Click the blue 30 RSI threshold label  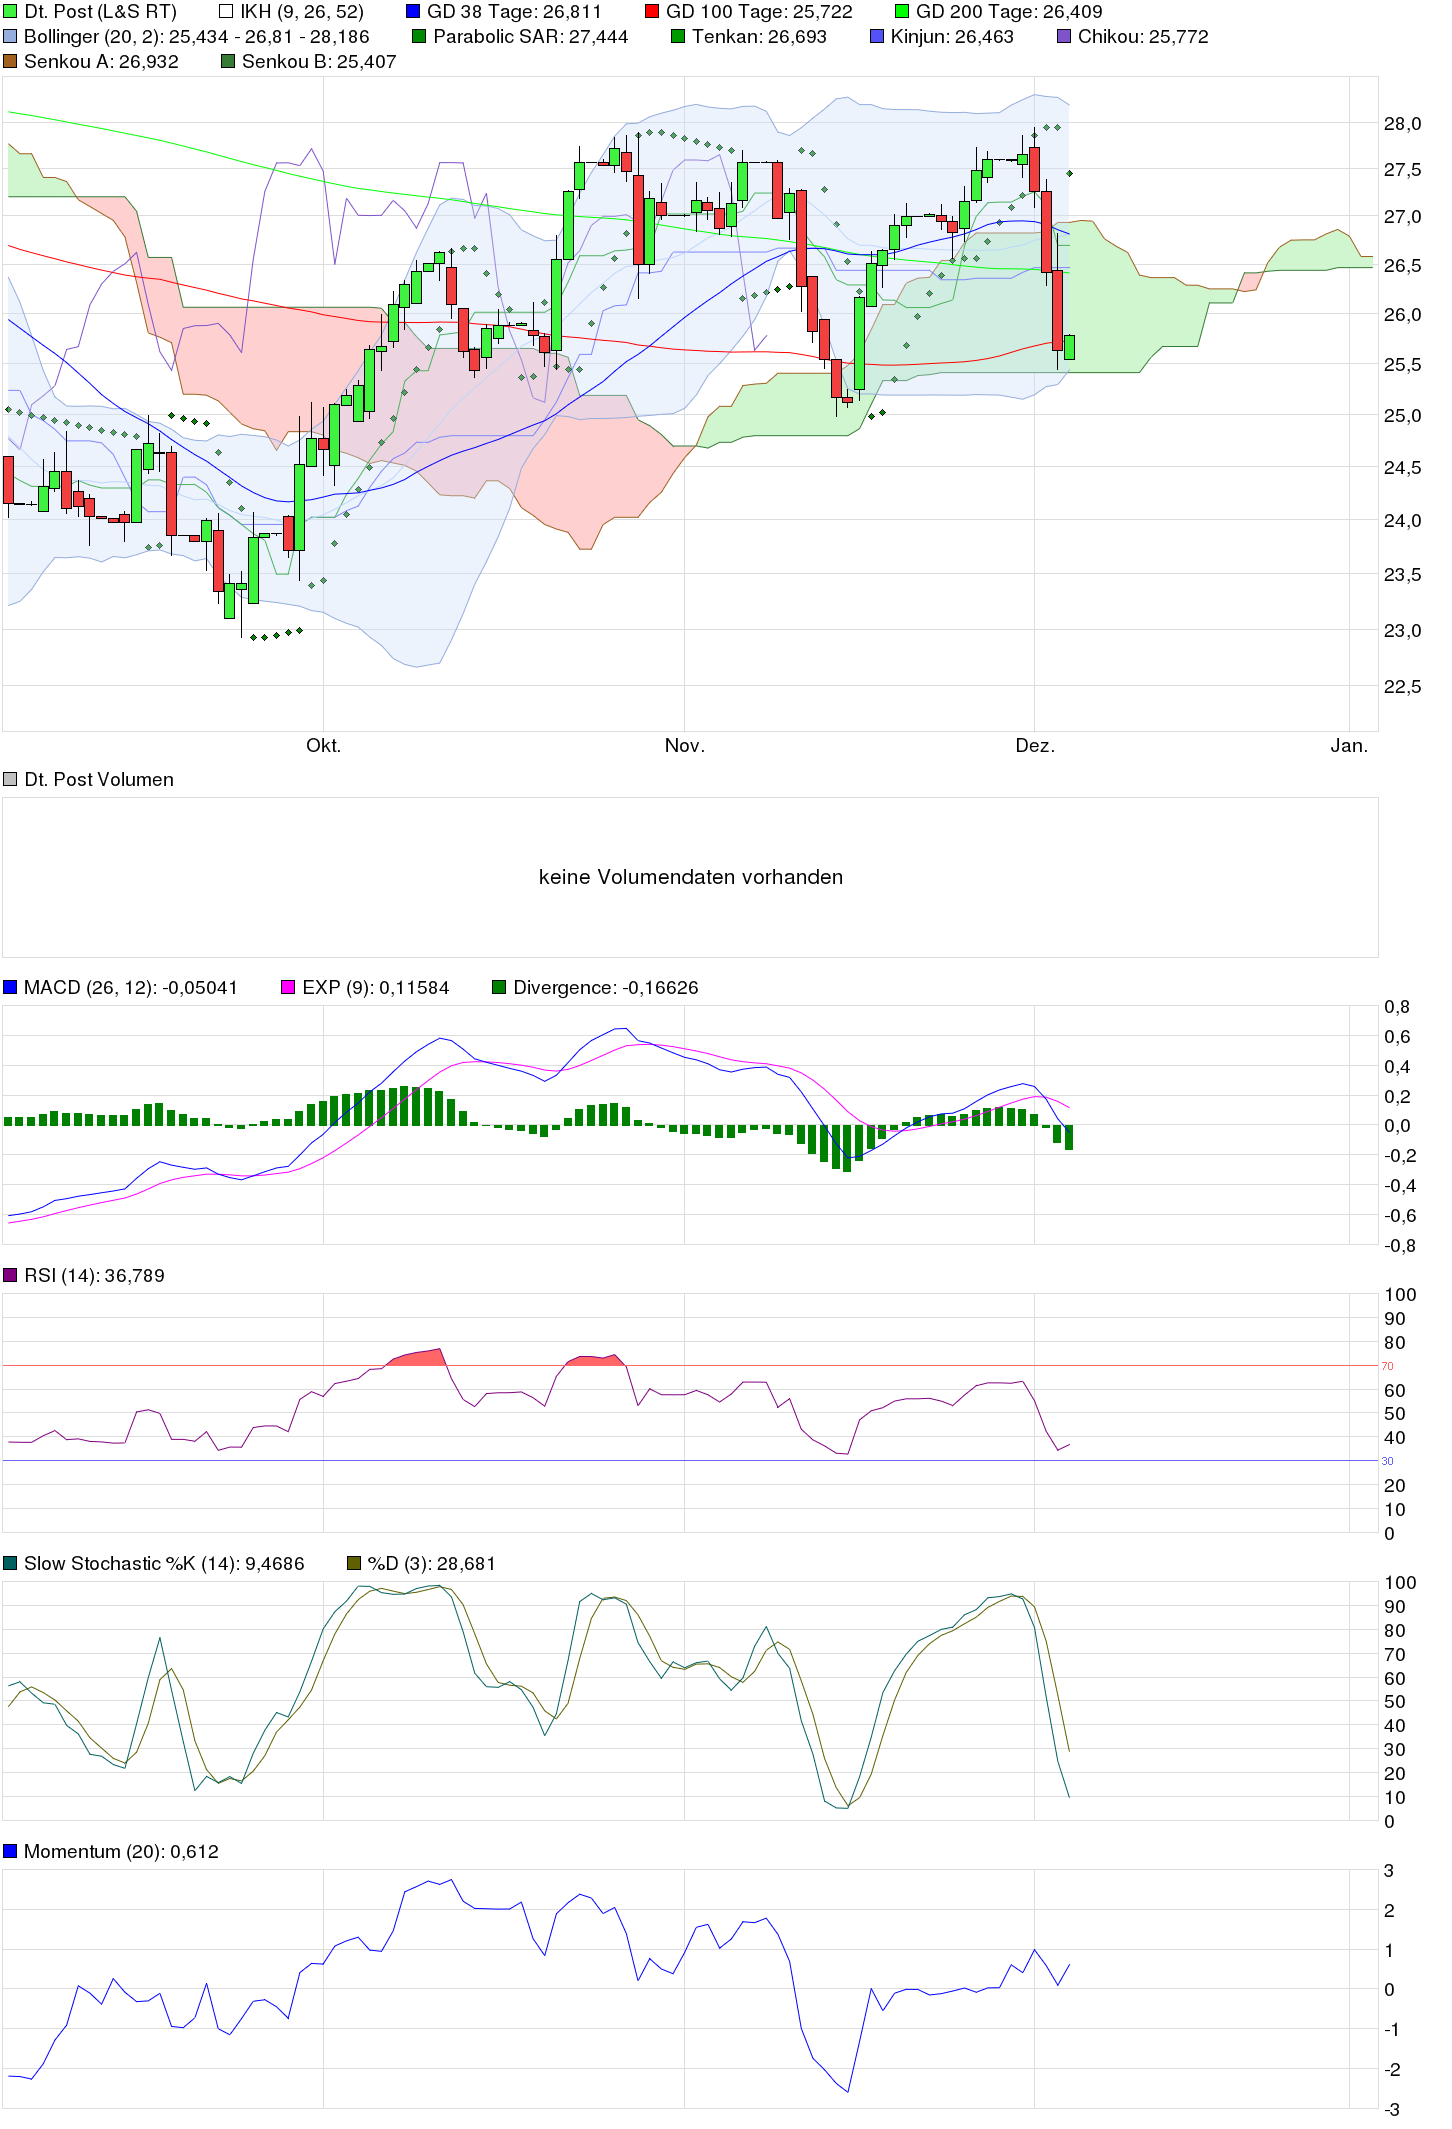click(x=1387, y=1461)
